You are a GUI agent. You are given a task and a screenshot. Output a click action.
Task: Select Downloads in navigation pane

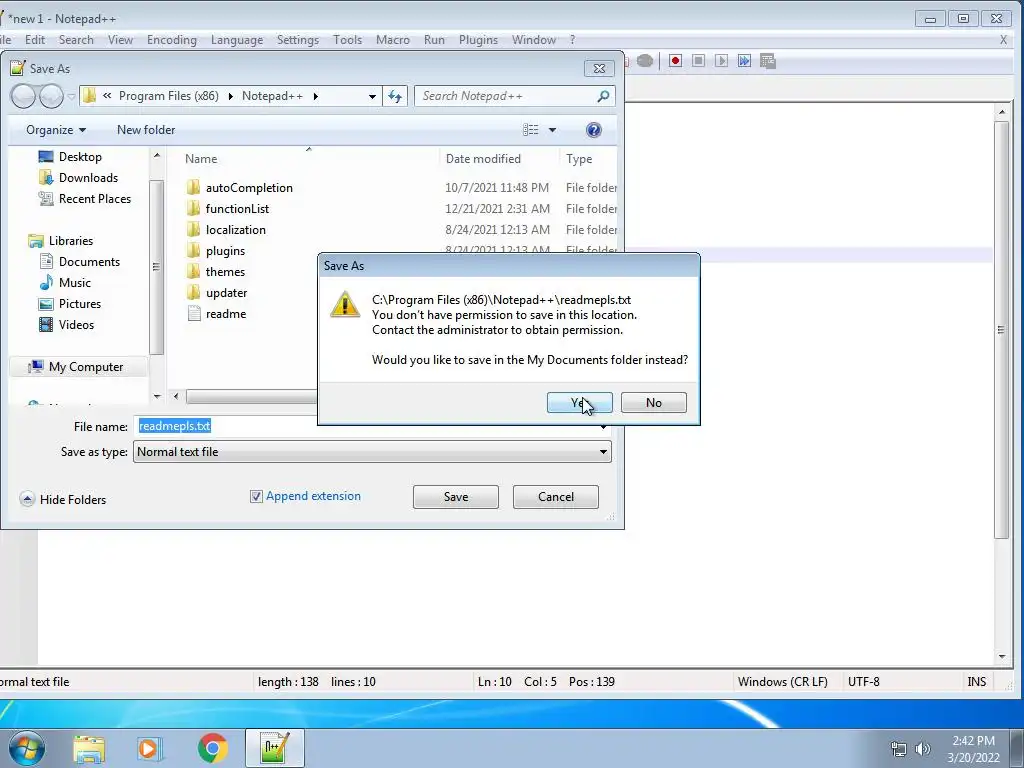pos(88,178)
